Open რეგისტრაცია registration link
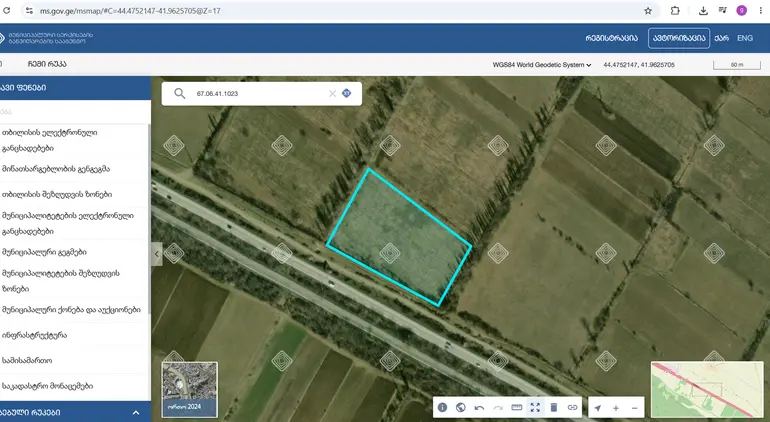The image size is (770, 422). pyautogui.click(x=611, y=38)
